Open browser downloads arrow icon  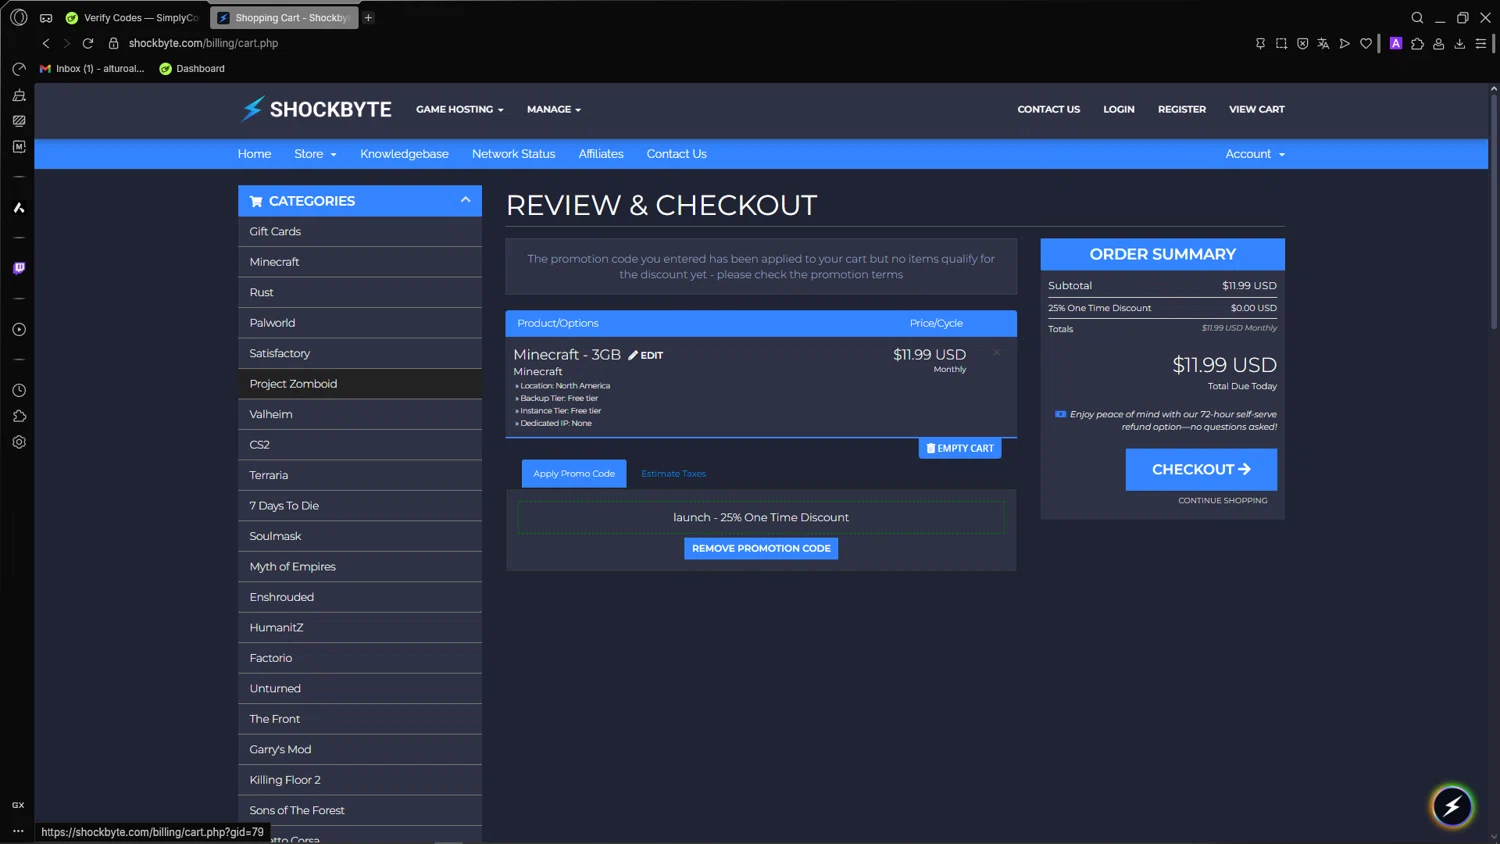(1460, 43)
